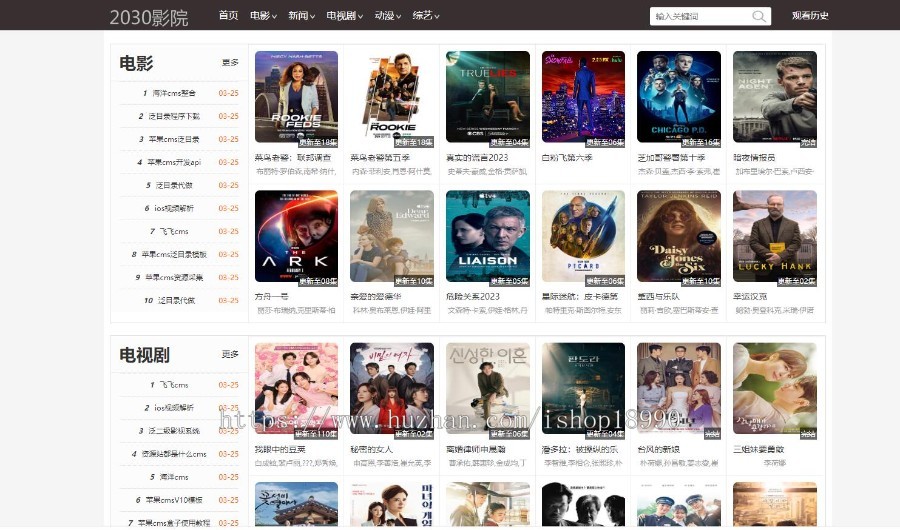The width and height of the screenshot is (900, 530).
Task: Open 飞飞cms rank 7 in 电影 list
Action: tap(174, 231)
